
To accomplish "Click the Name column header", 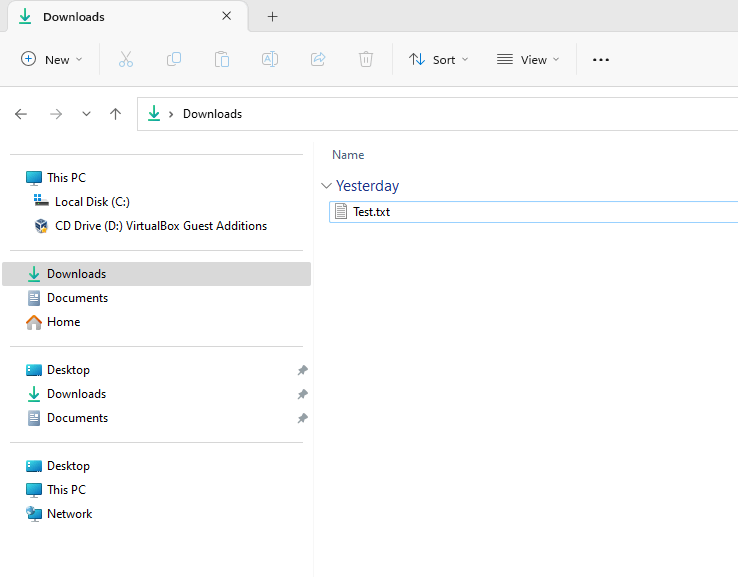I will pos(348,155).
